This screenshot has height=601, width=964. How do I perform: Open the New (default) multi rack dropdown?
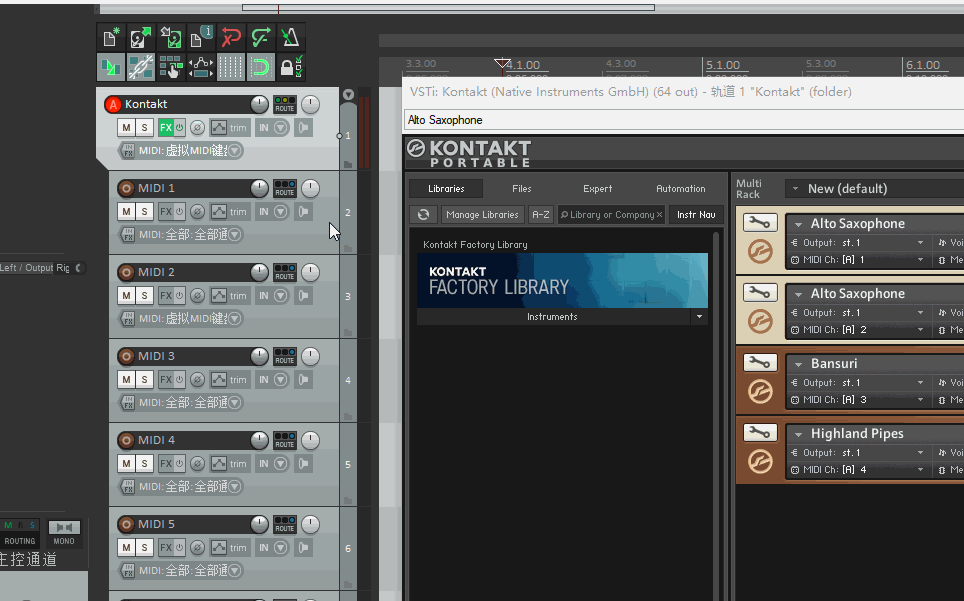795,189
